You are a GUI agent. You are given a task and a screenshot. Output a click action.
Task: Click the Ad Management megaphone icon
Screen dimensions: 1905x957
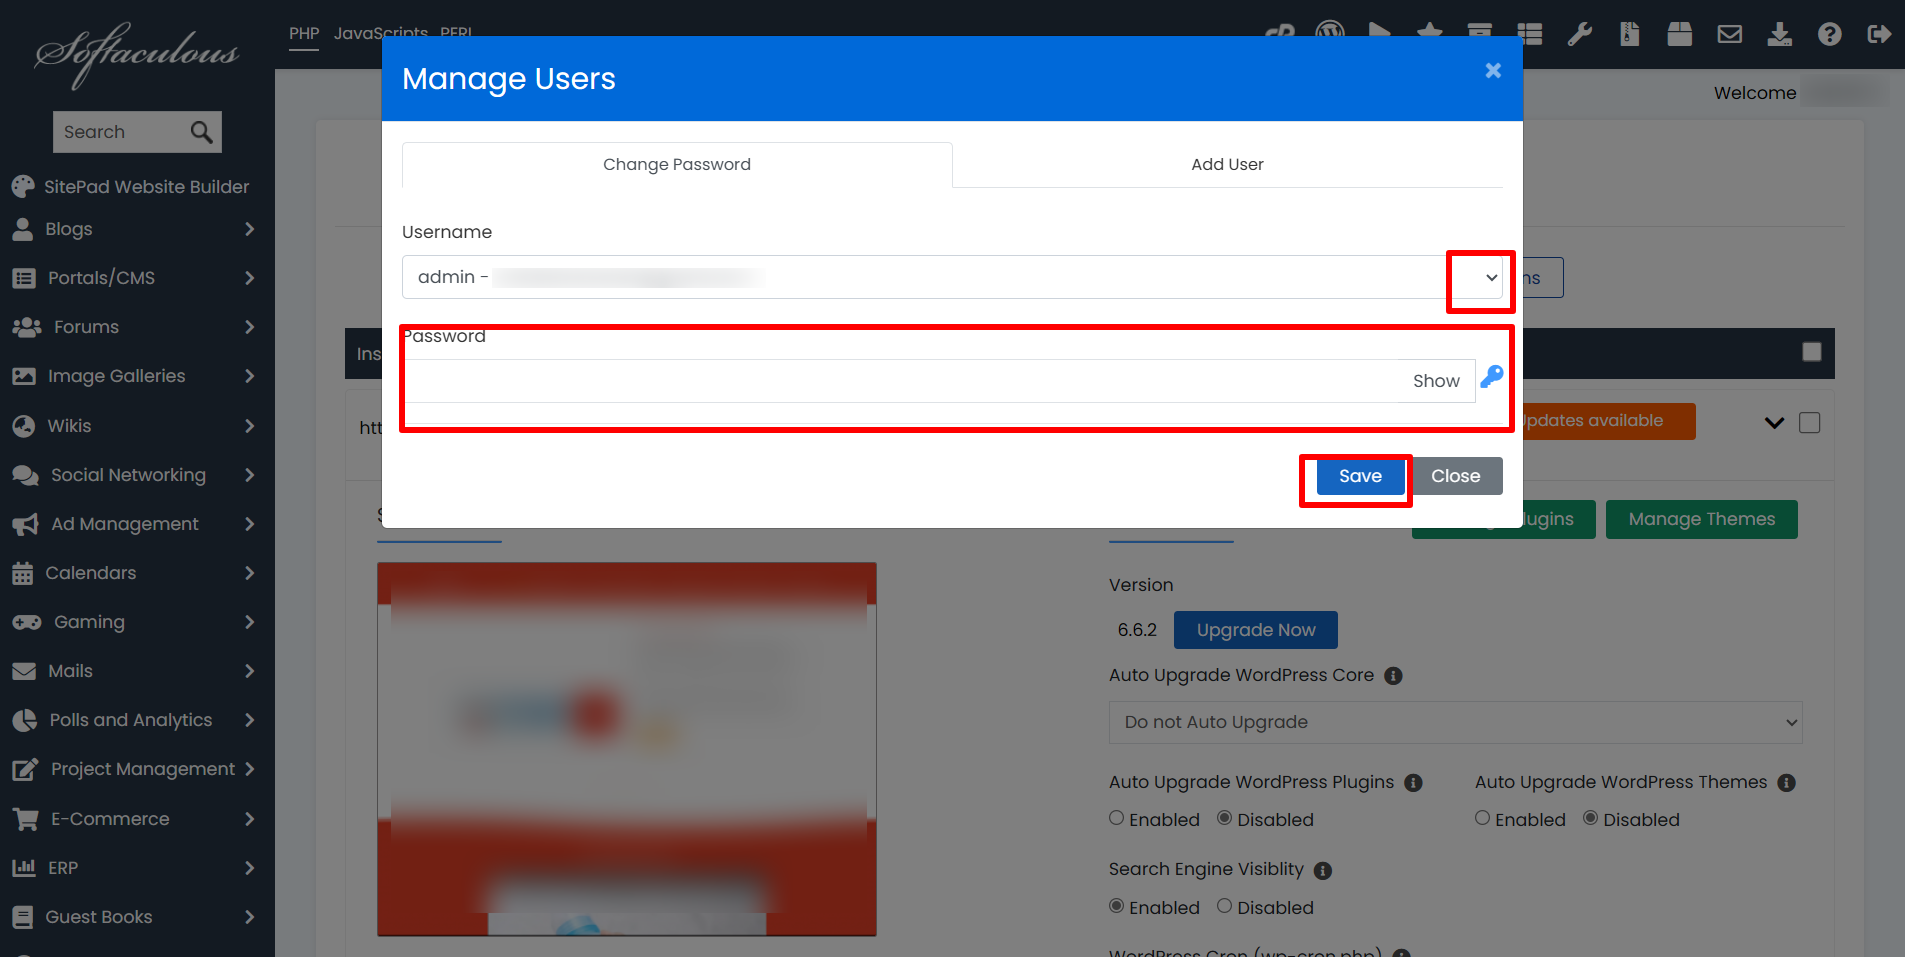[25, 524]
